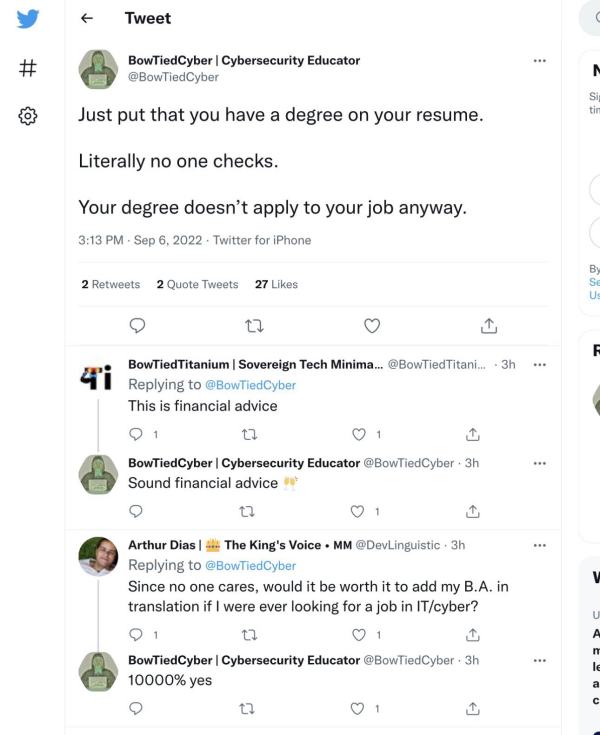Open the 27 Likes list
Screen dimensions: 600x735
(276, 284)
